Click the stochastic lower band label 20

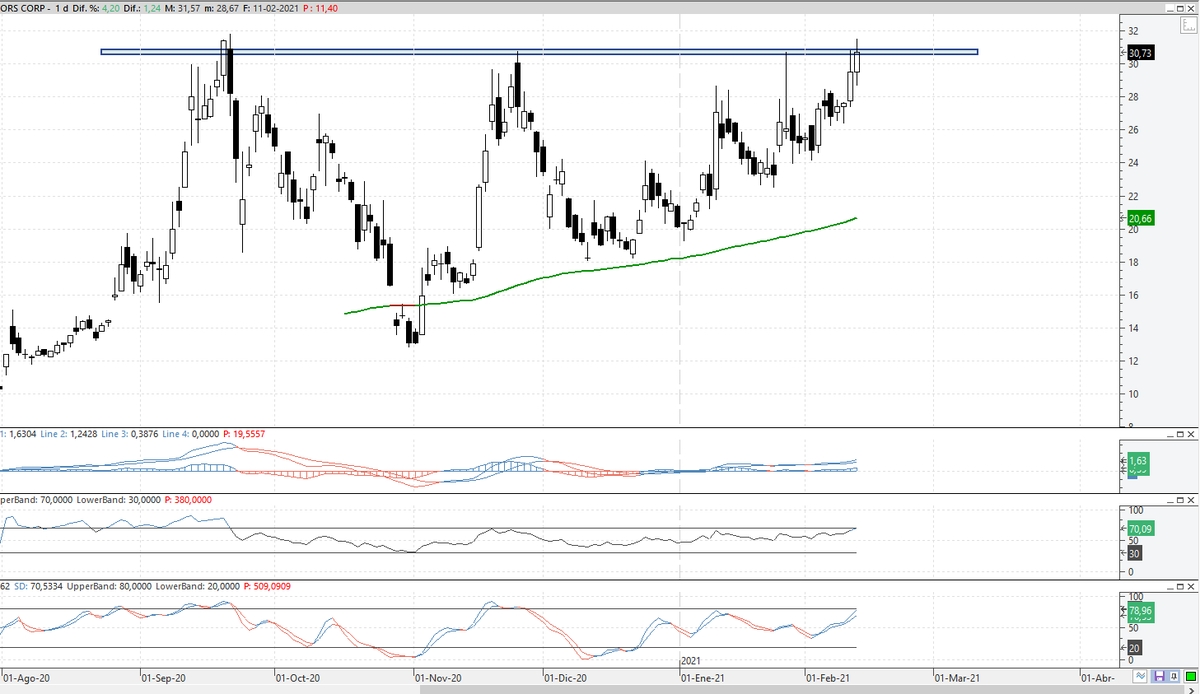pyautogui.click(x=1135, y=648)
